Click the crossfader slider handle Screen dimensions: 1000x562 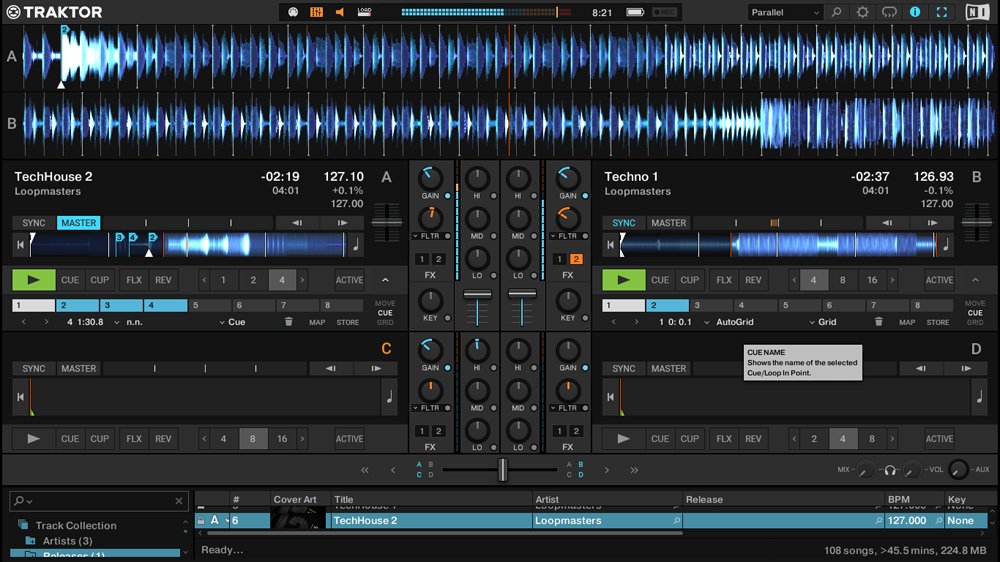(502, 469)
